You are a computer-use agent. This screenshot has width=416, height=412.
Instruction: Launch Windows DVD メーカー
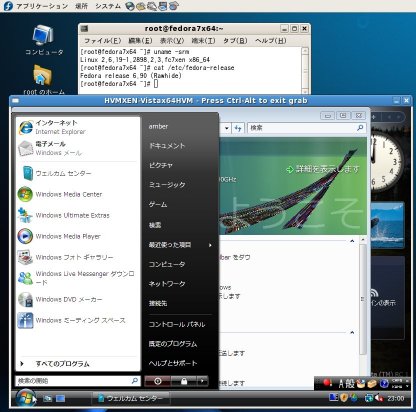coord(78,299)
